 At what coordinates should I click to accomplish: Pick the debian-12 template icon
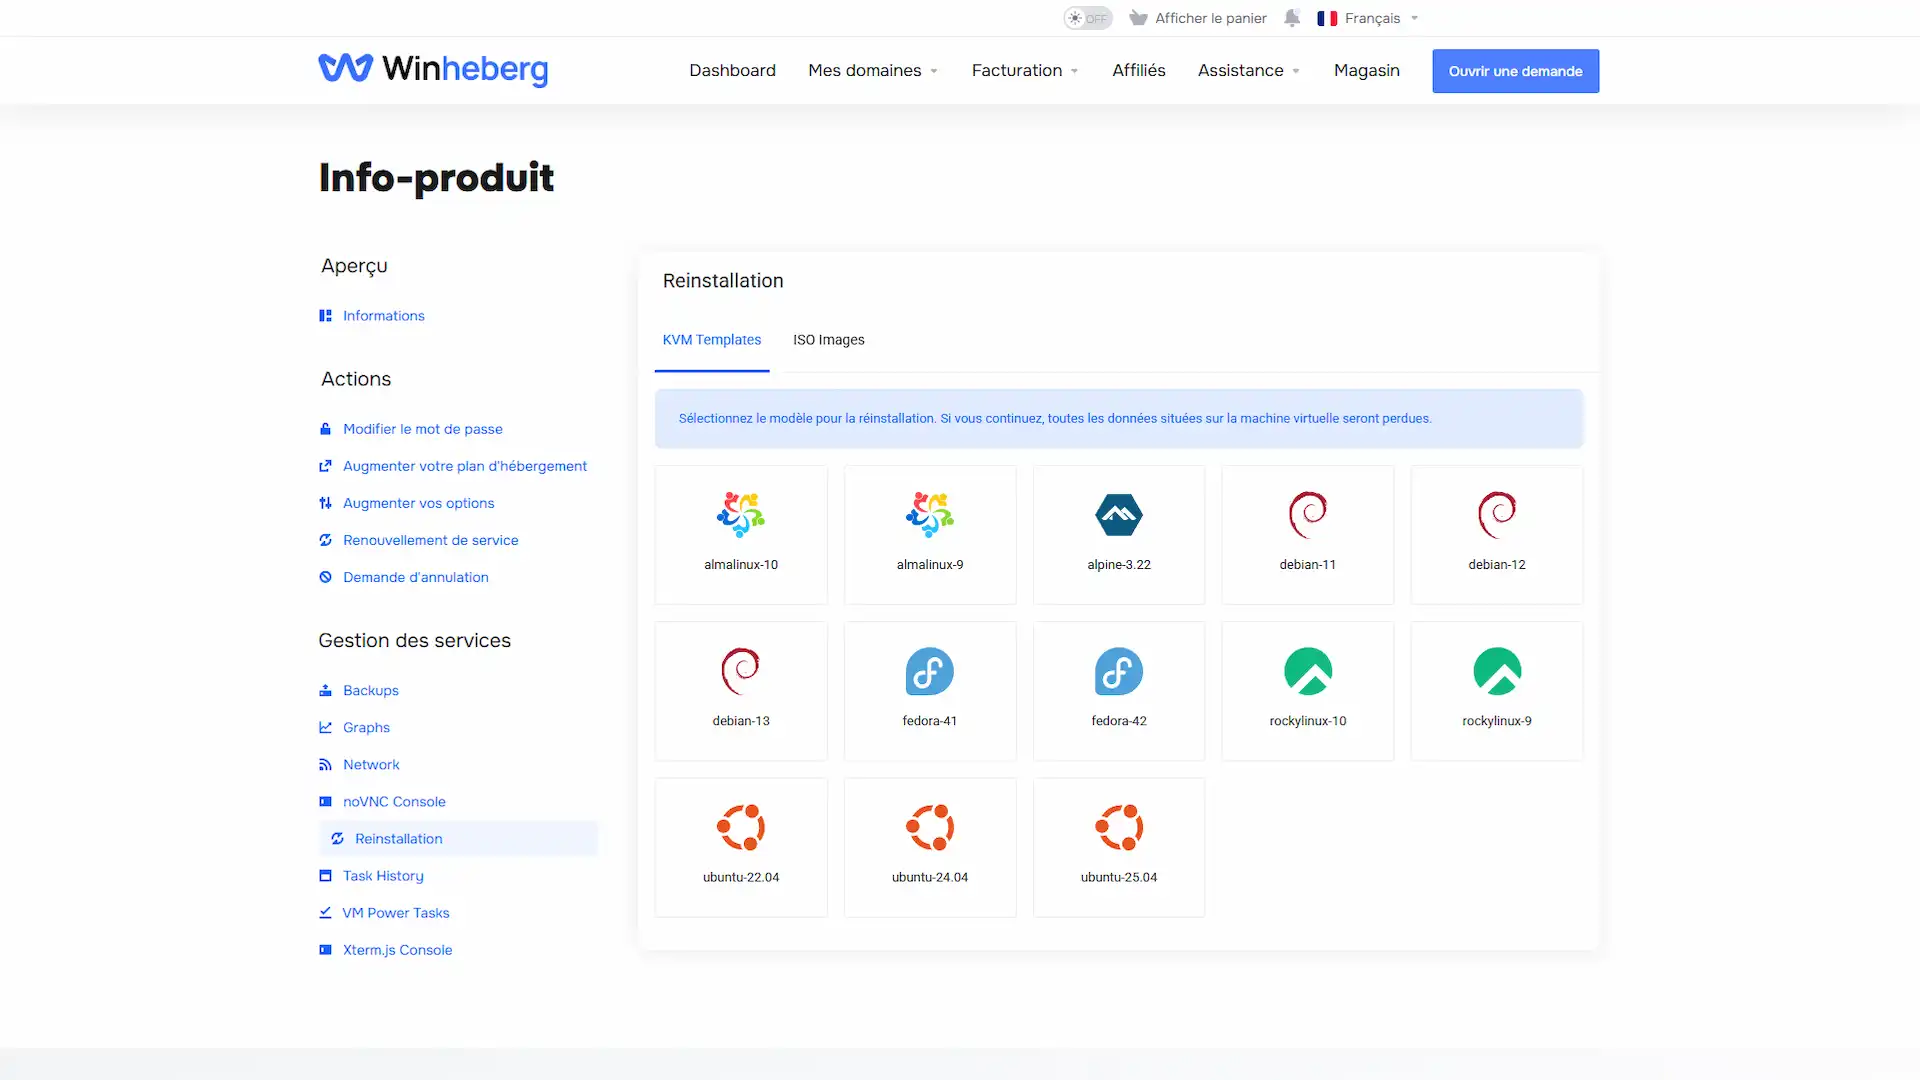tap(1497, 515)
